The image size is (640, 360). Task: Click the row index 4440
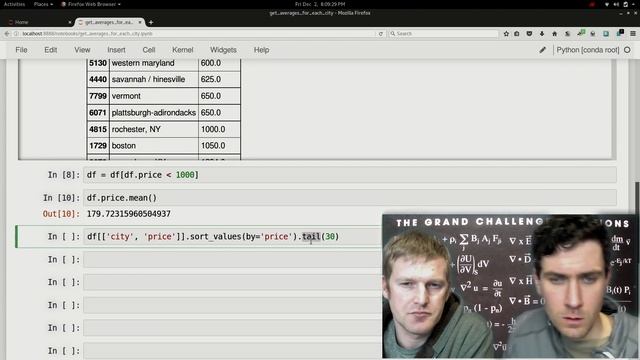coord(98,79)
